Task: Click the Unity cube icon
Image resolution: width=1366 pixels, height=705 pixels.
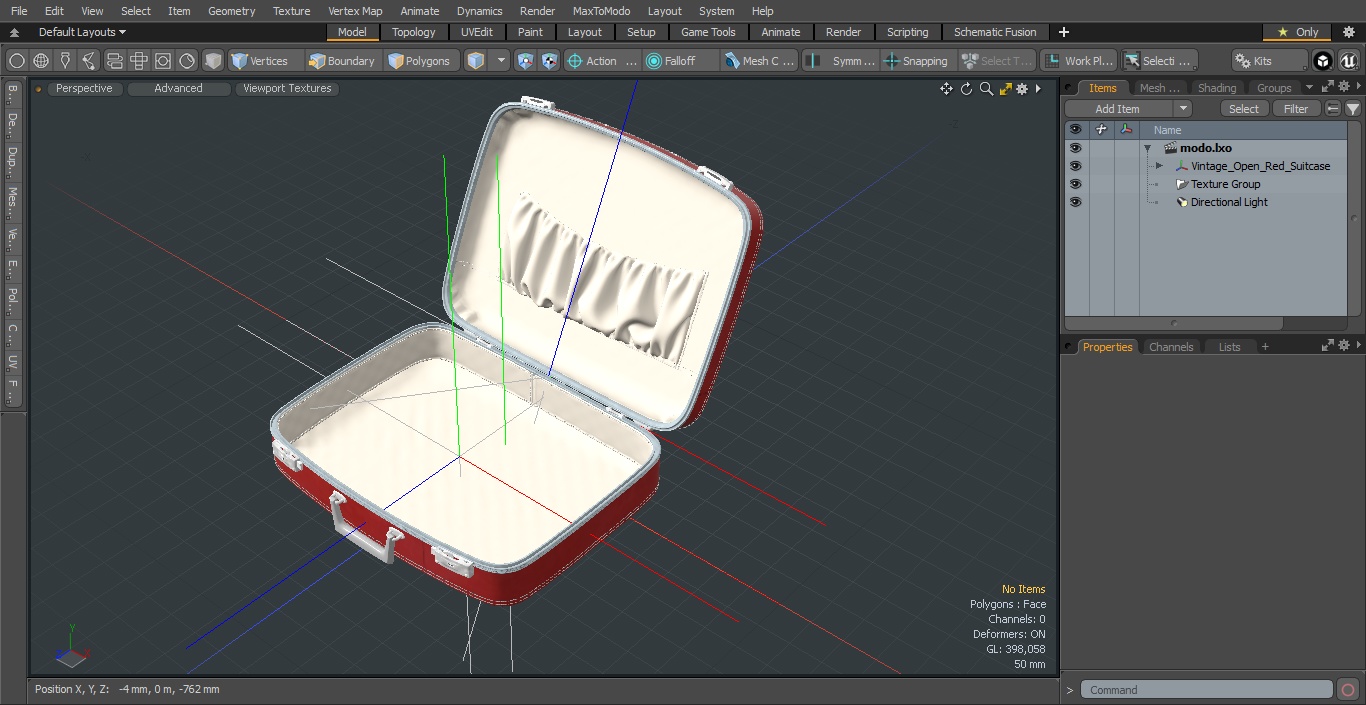Action: pyautogui.click(x=1322, y=61)
